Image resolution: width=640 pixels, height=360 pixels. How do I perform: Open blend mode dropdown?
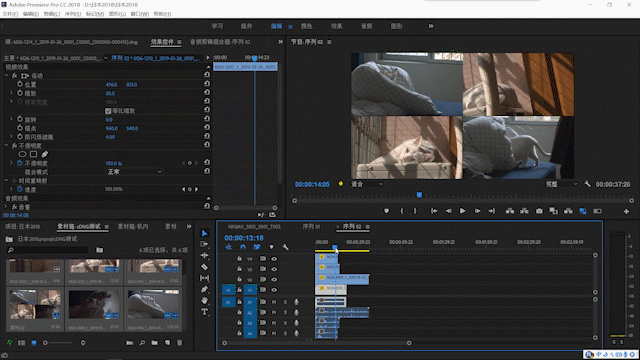(x=134, y=172)
